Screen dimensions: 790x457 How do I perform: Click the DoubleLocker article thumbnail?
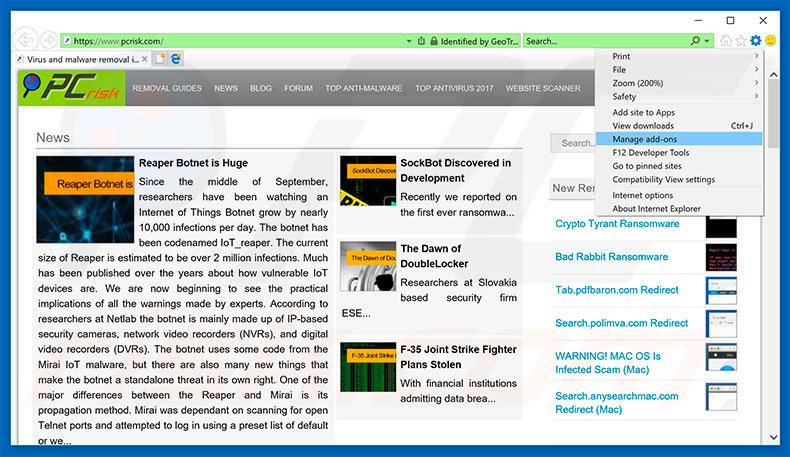tap(368, 266)
